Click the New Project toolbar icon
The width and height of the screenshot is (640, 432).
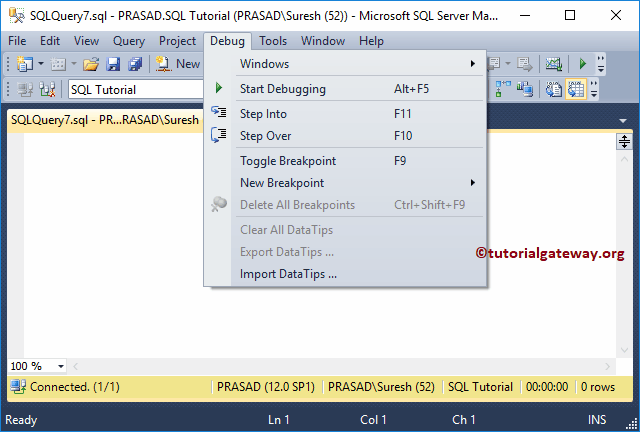25,64
